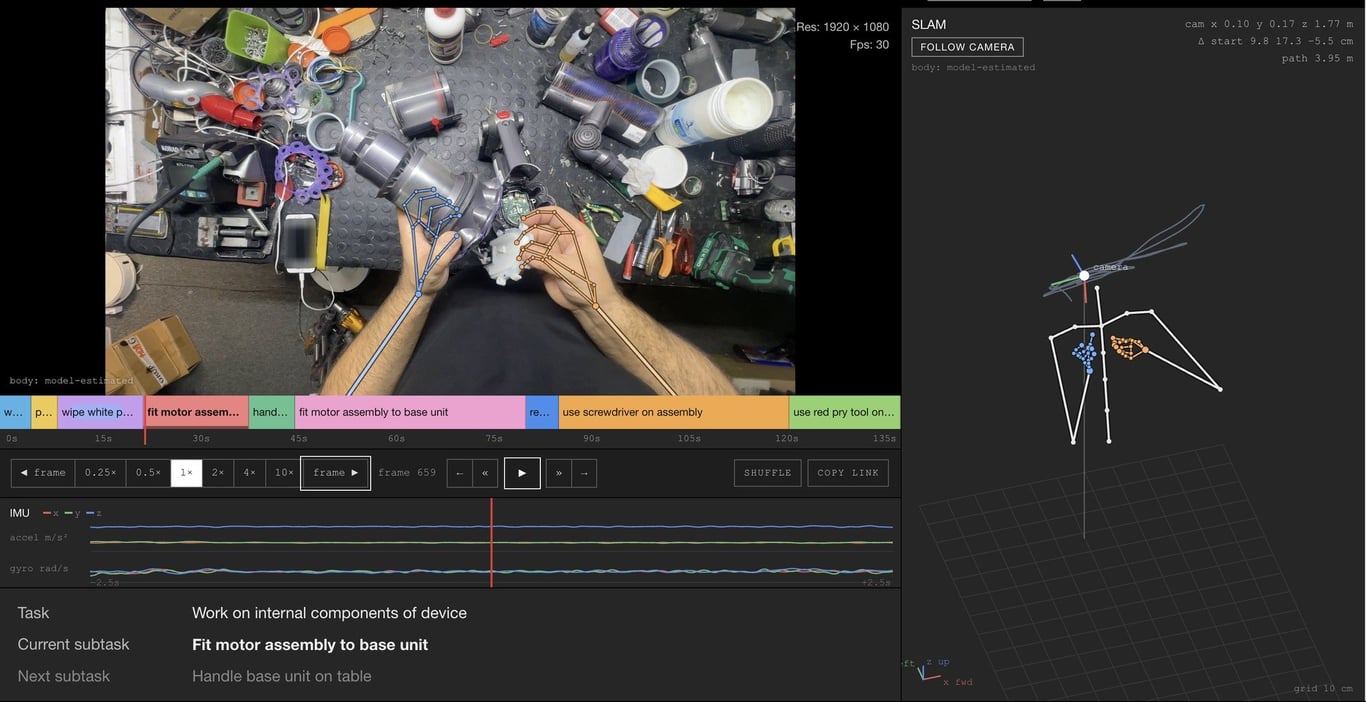The image size is (1366, 702).
Task: Click the IMU accel graph
Action: tap(491, 536)
